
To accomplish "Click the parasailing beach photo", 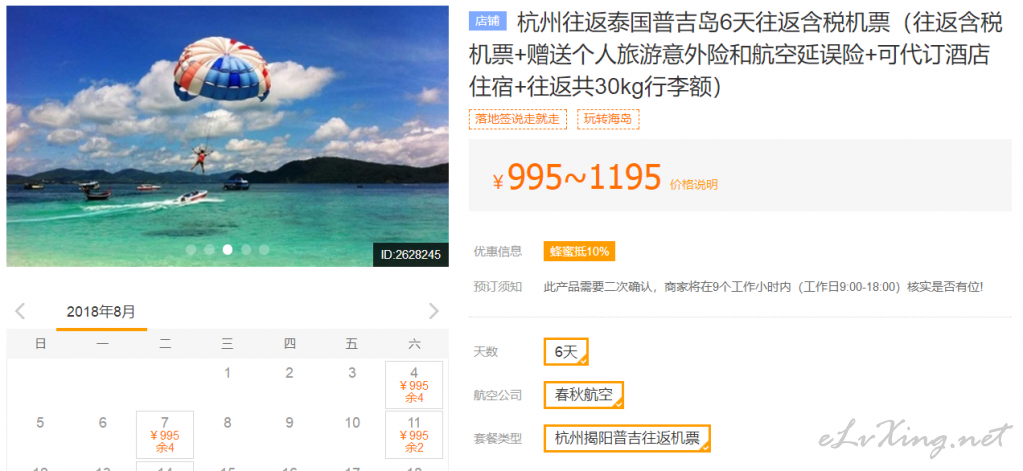I will (x=228, y=136).
